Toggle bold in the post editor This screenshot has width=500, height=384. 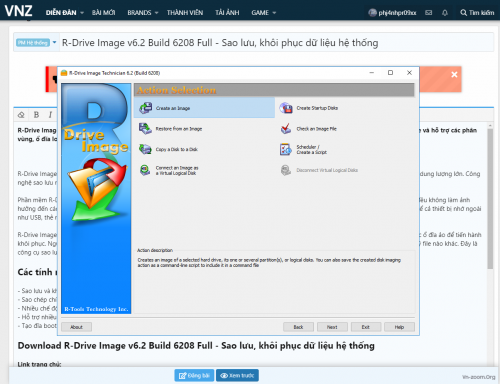pyautogui.click(x=36, y=115)
